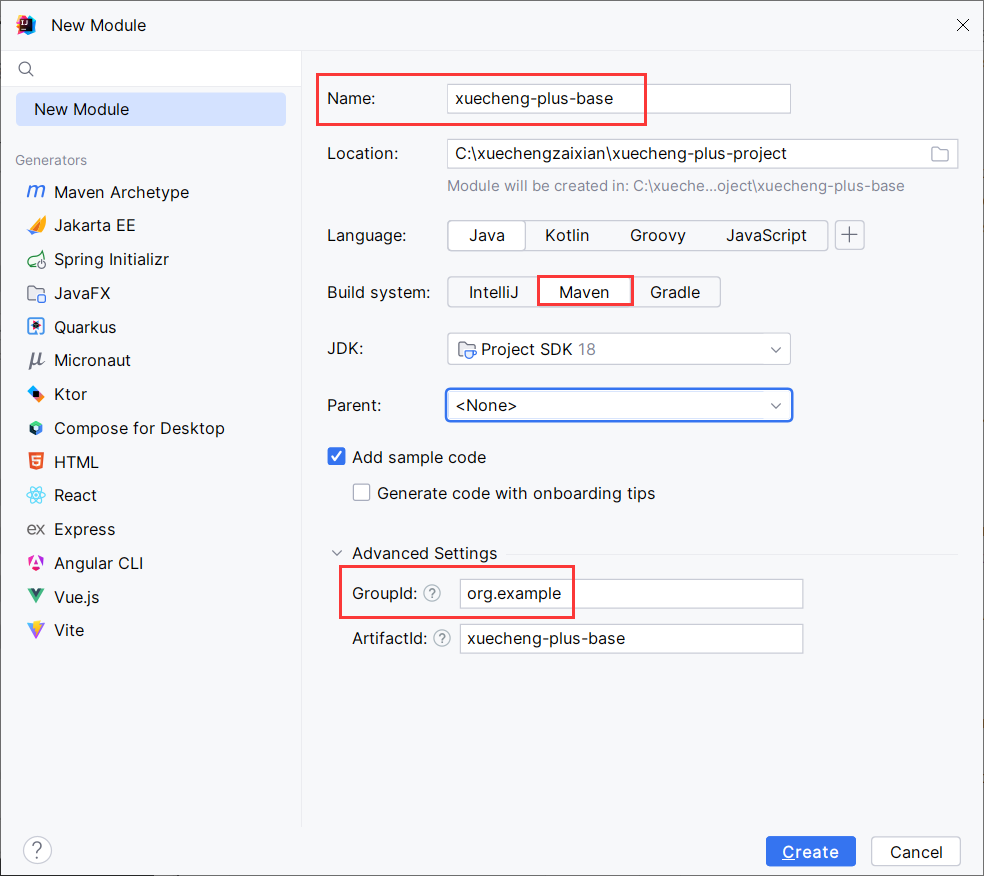Choose Gradle build system

[x=675, y=292]
